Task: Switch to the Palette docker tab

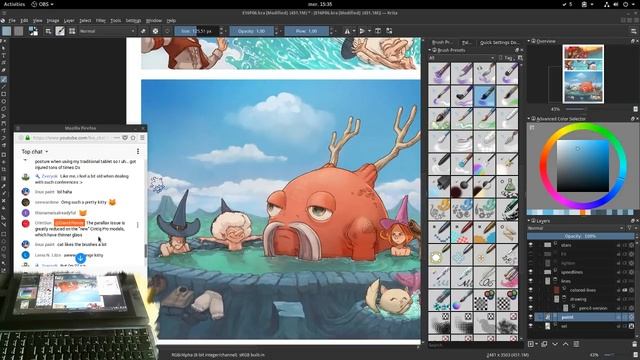Action: click(x=466, y=42)
